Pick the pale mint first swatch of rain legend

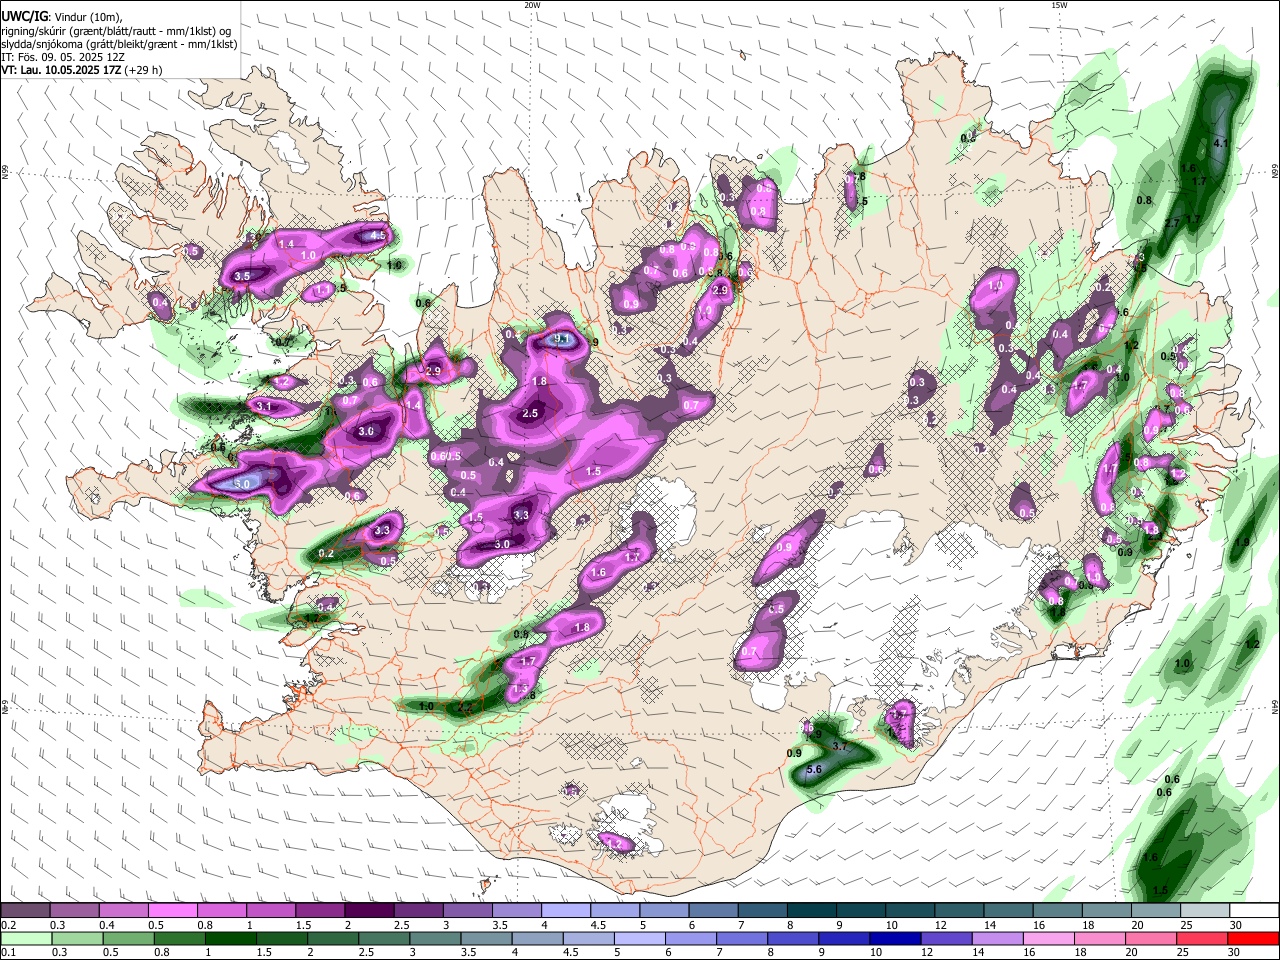coord(26,938)
